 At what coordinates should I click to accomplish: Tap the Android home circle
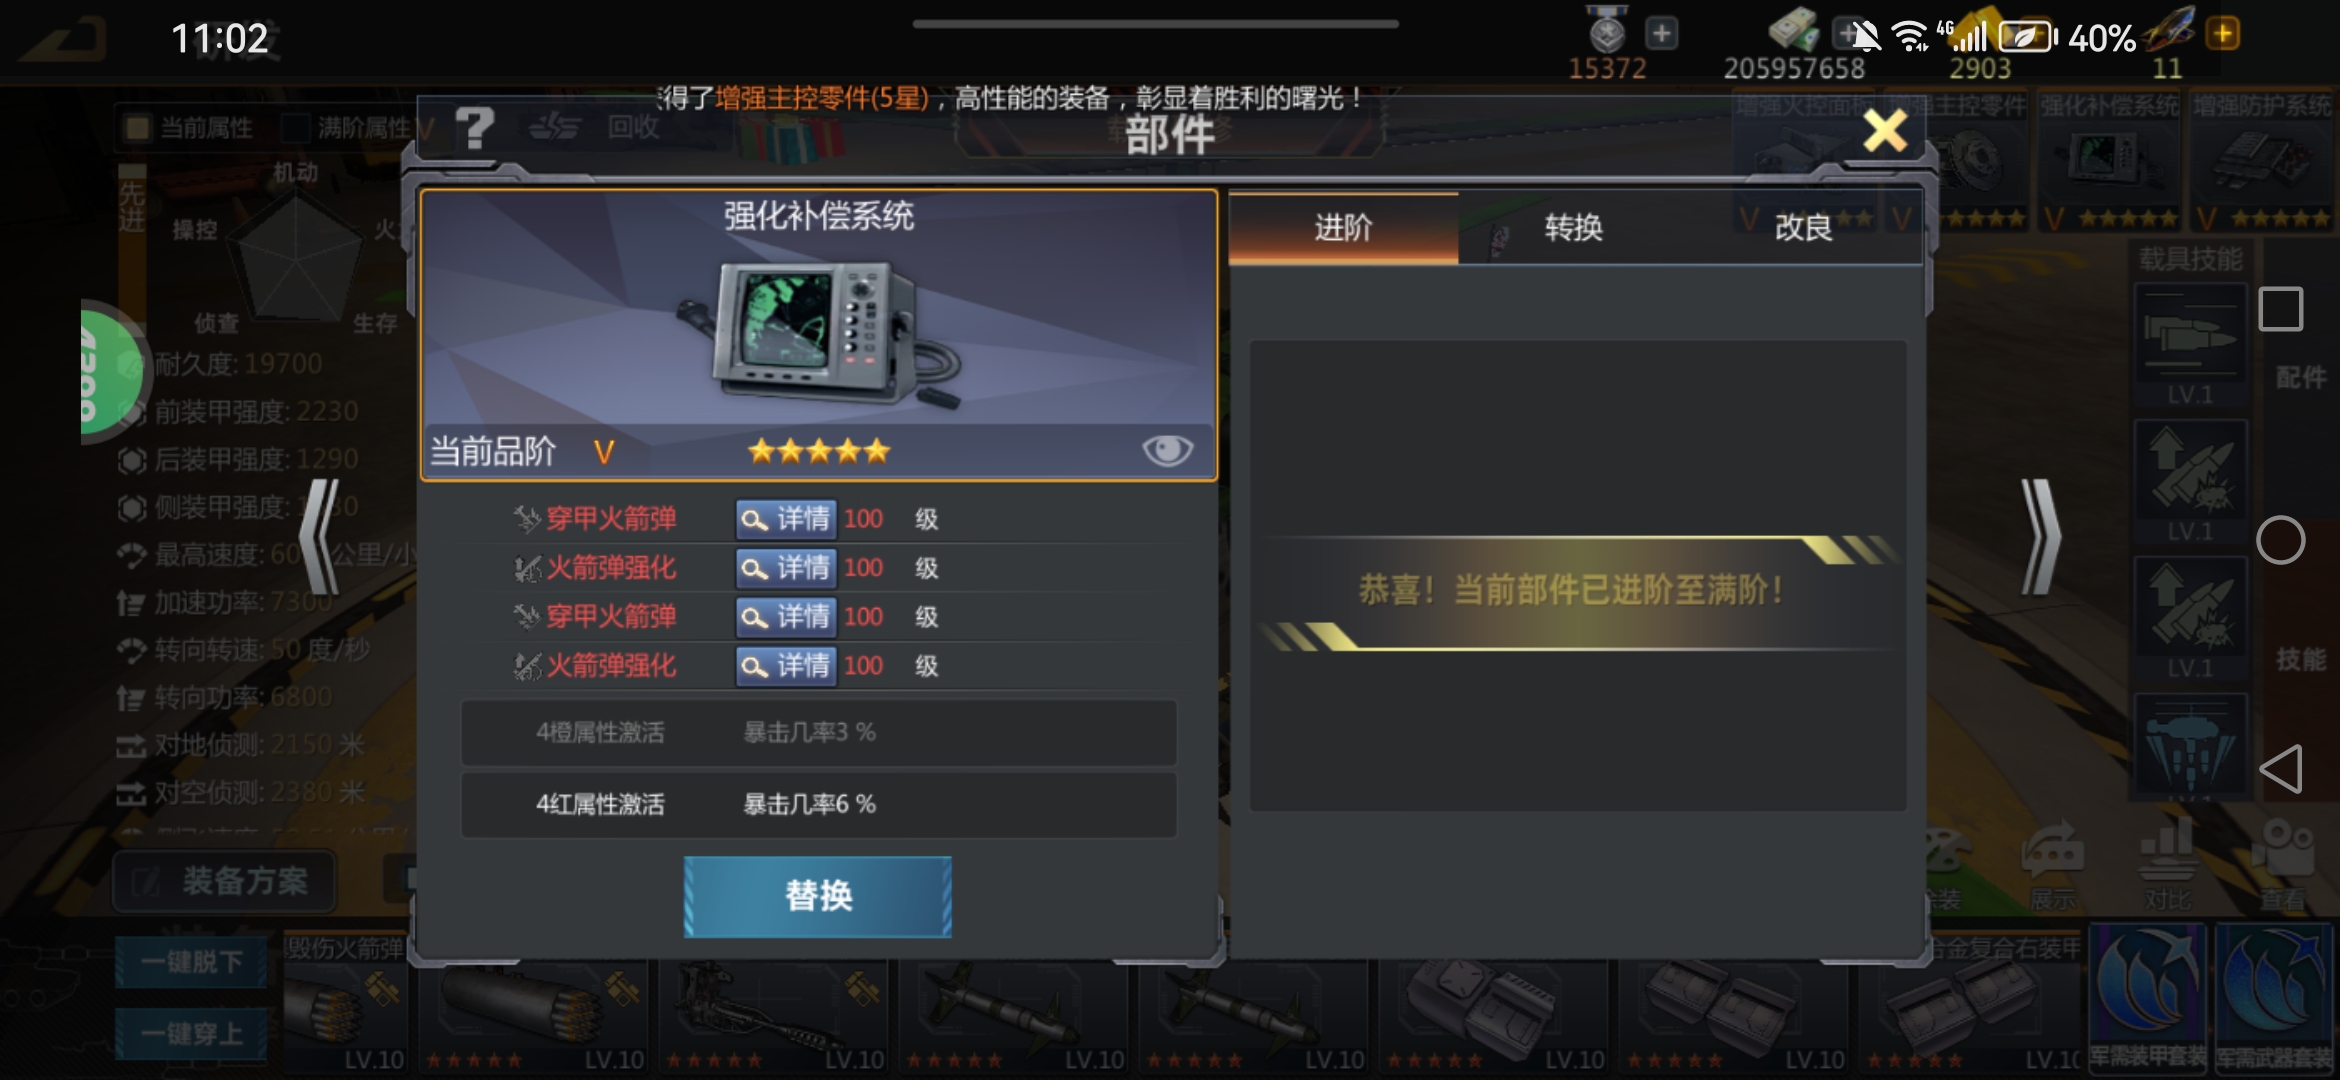[2281, 540]
